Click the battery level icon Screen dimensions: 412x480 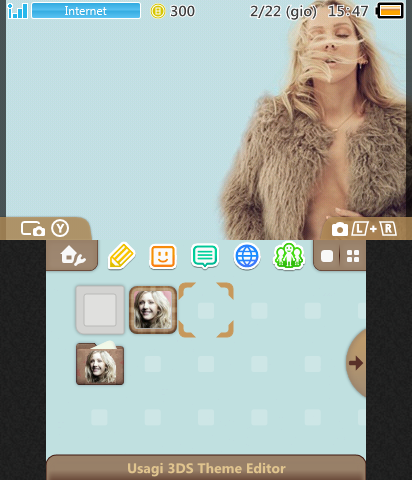click(390, 11)
